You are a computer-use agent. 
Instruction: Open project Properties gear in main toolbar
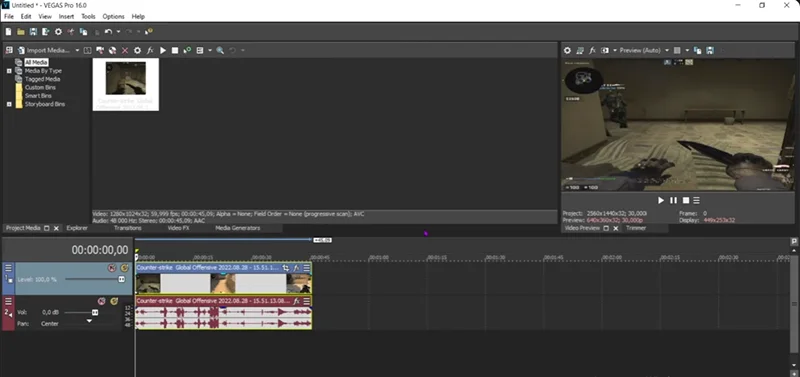[58, 32]
